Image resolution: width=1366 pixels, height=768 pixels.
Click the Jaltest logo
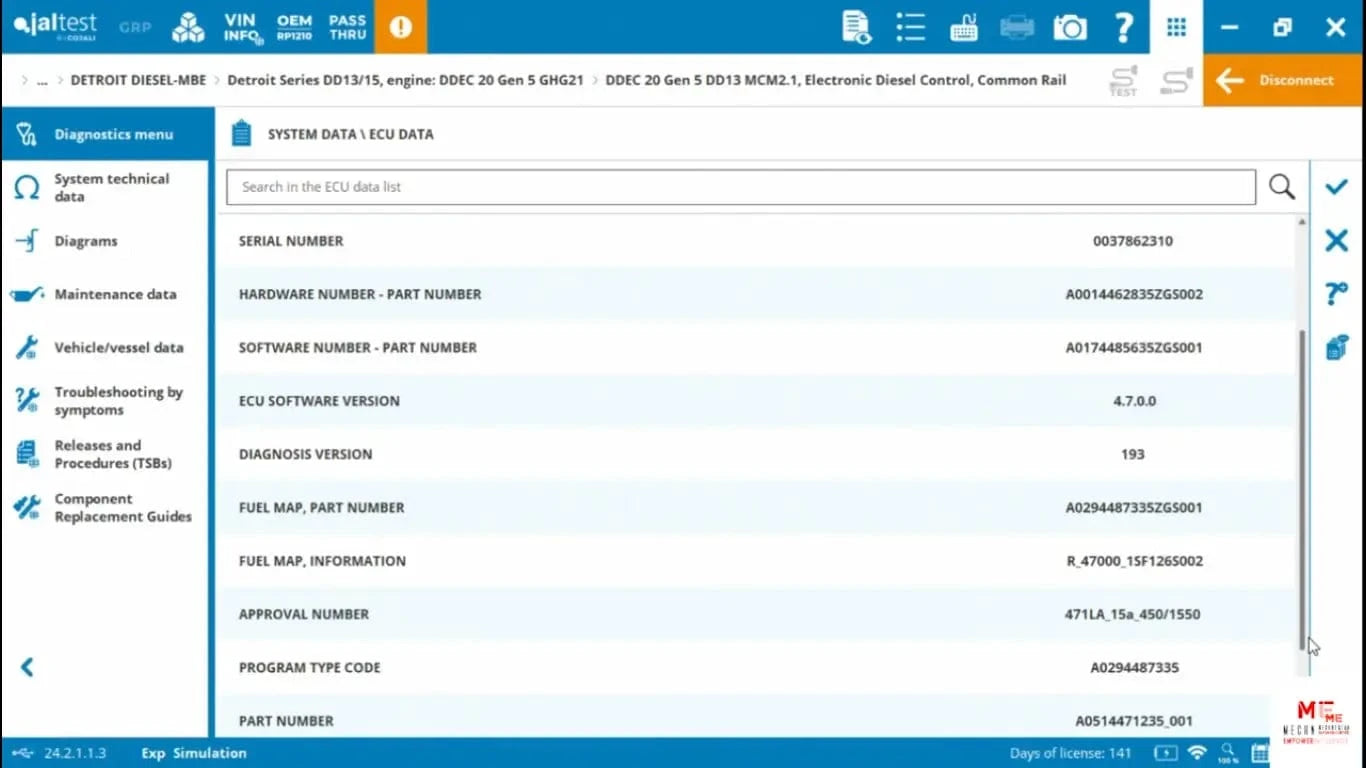coord(56,27)
